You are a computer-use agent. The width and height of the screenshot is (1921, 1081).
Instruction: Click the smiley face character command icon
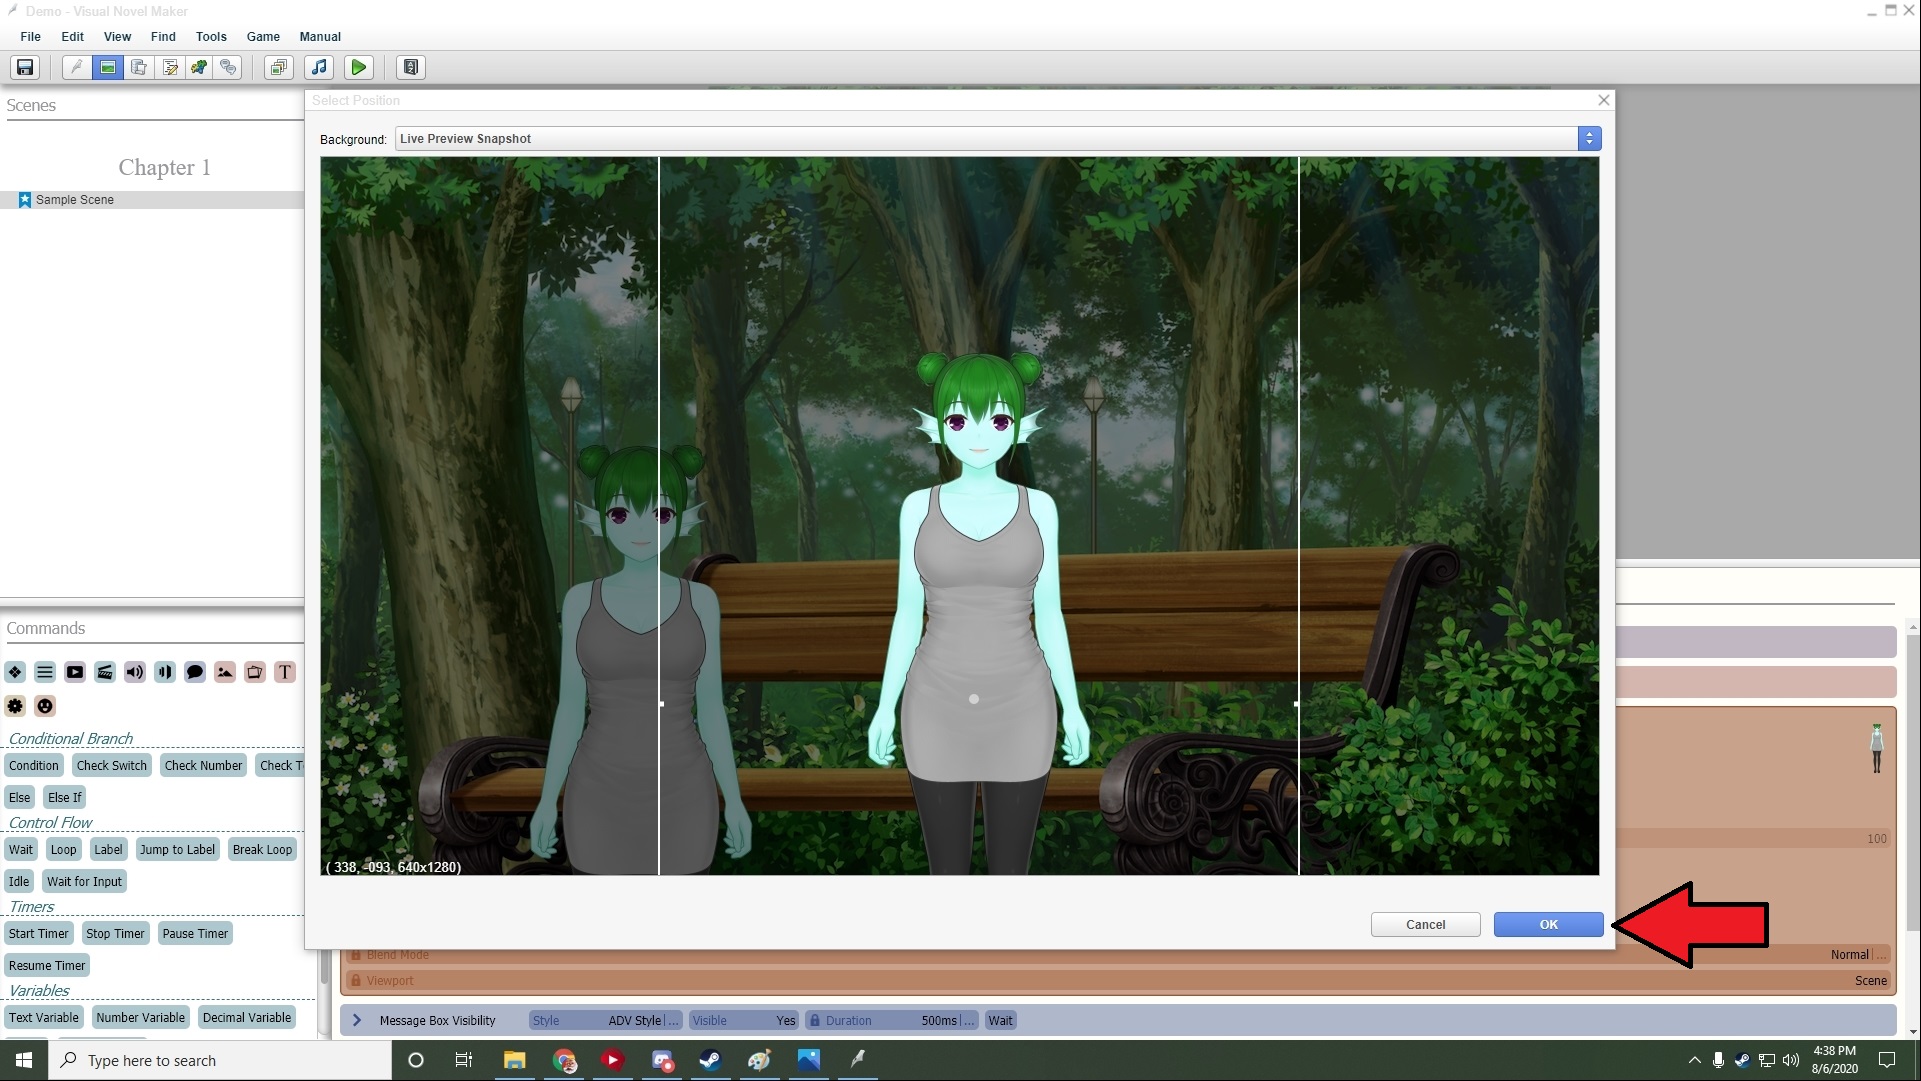coord(45,706)
